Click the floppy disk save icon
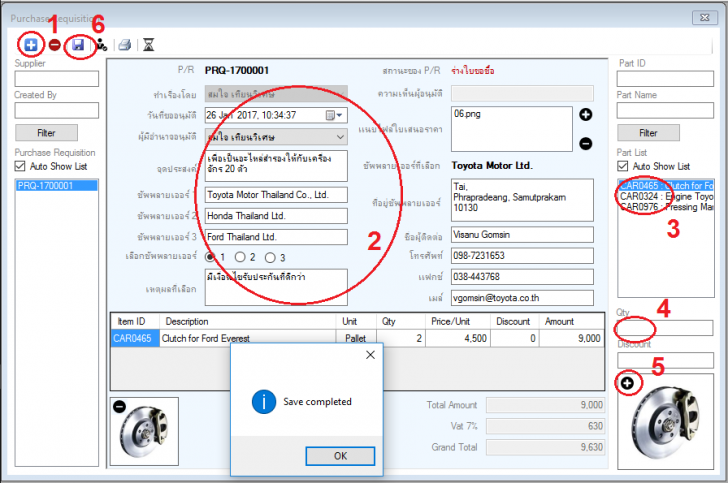Screen dimensions: 728x483 pyautogui.click(x=78, y=45)
